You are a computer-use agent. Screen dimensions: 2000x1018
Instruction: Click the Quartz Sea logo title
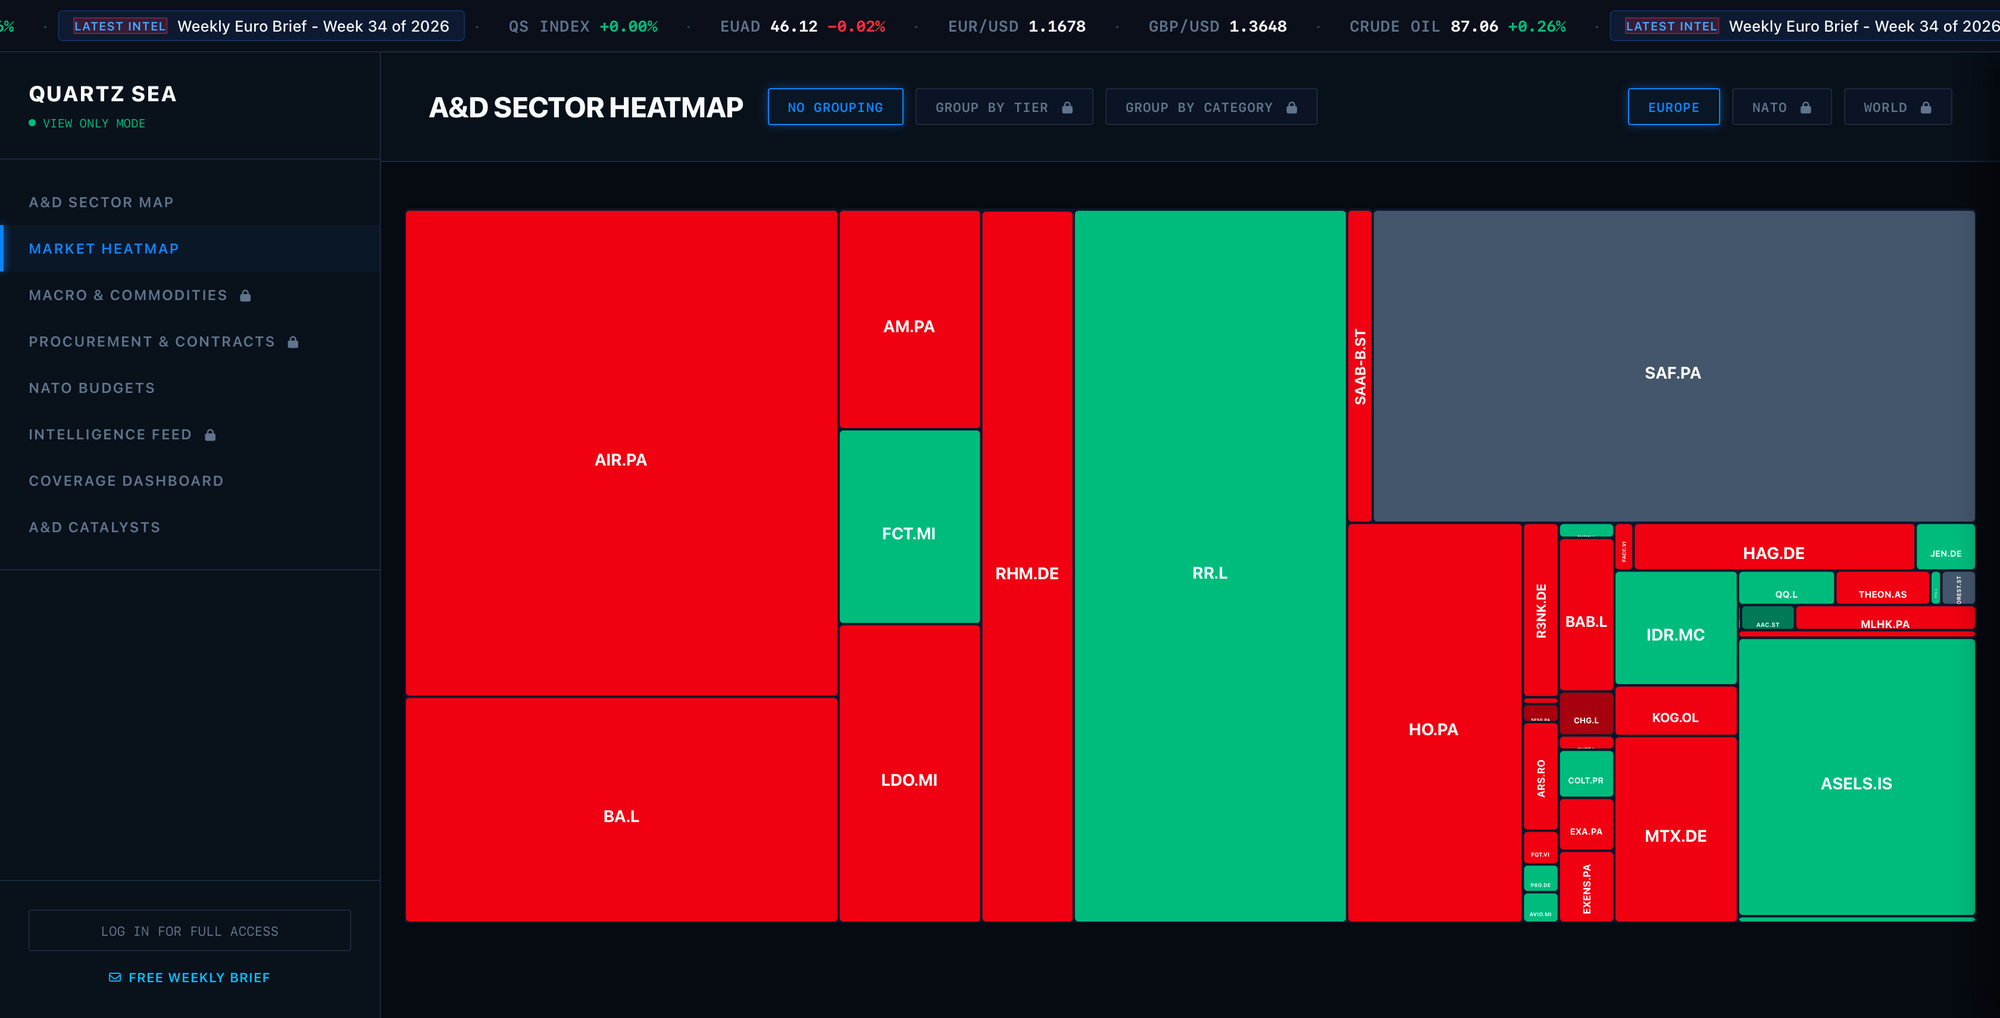(103, 94)
